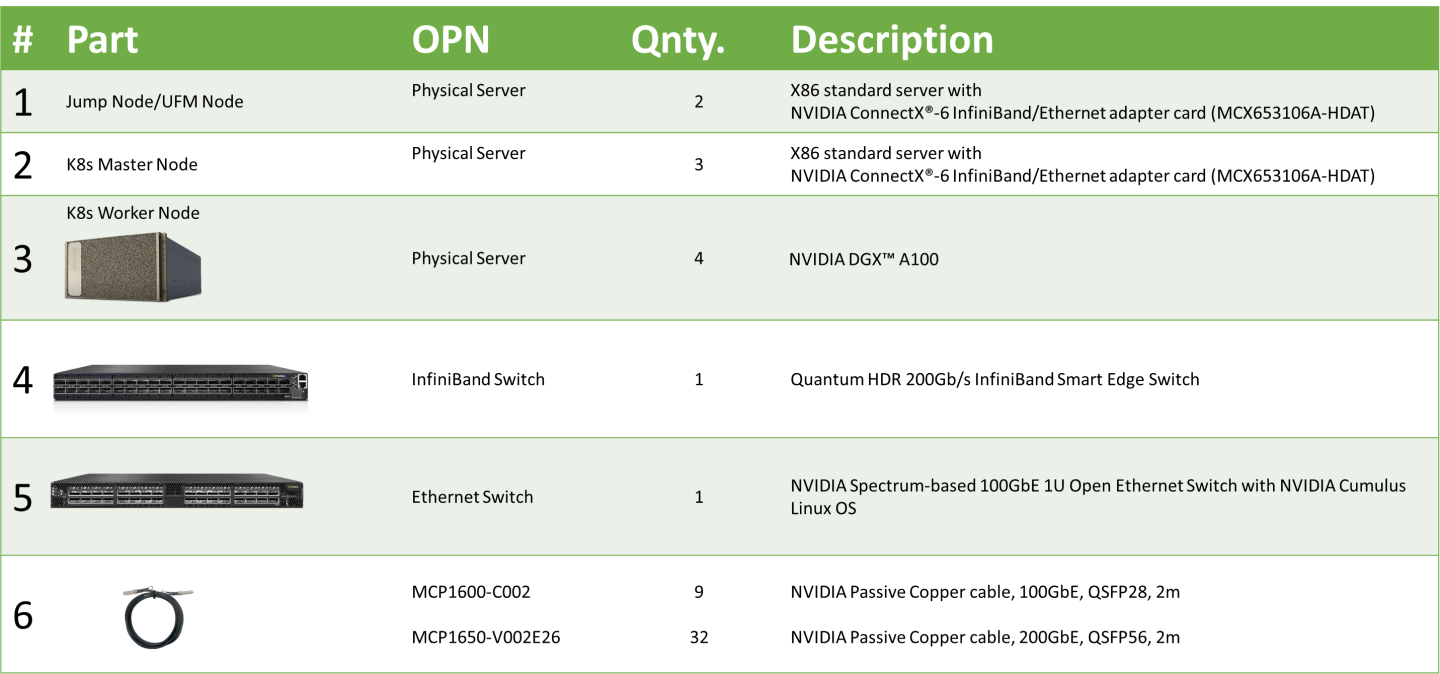Select the Ethernet Switch OPN text

tap(472, 497)
